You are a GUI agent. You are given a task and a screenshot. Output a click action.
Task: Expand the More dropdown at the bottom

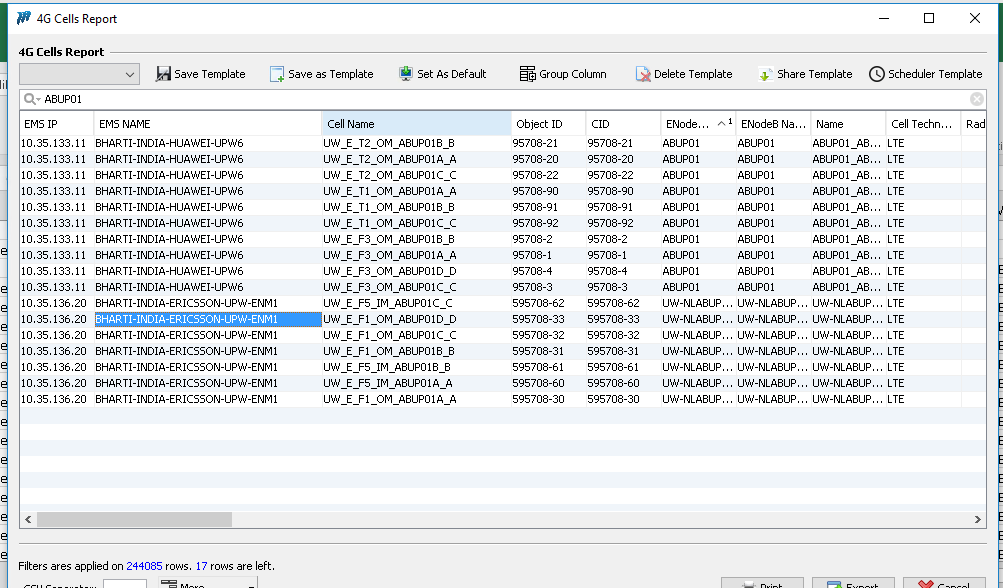(208, 584)
